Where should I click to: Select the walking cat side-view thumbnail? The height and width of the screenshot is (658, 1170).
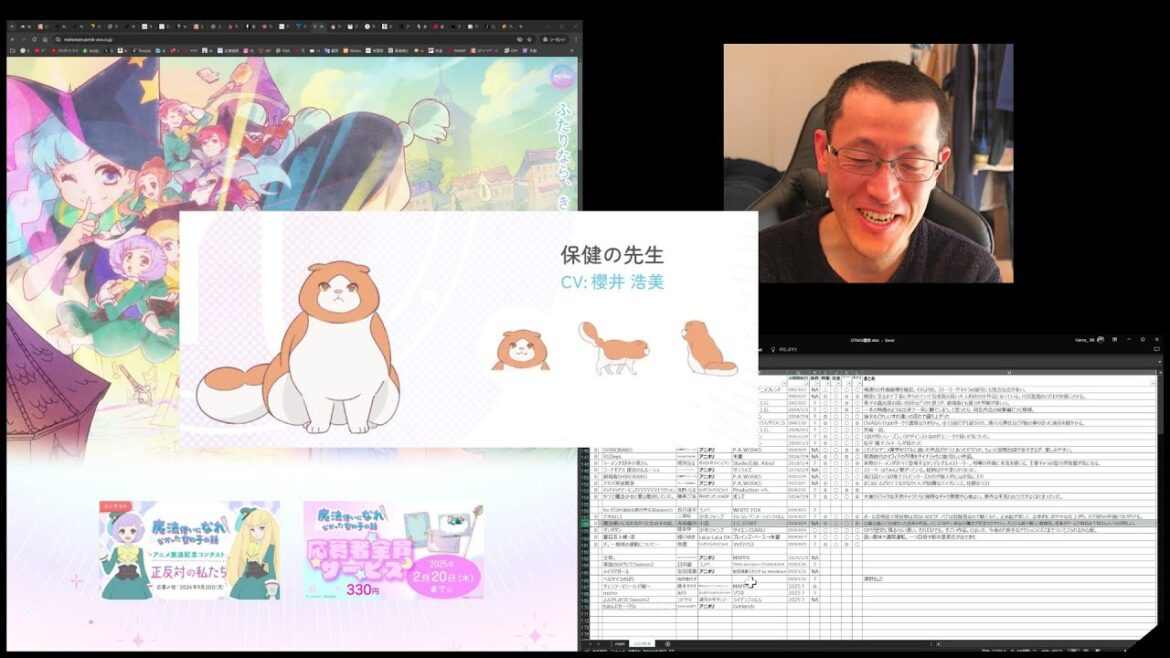click(612, 347)
